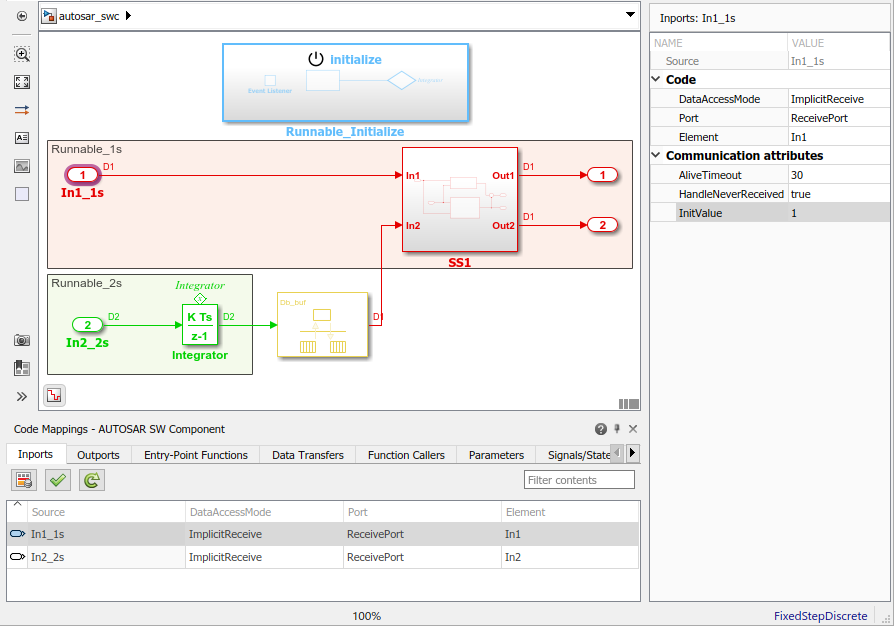Select the Image tool in the palette
The width and height of the screenshot is (894, 626).
(22, 166)
